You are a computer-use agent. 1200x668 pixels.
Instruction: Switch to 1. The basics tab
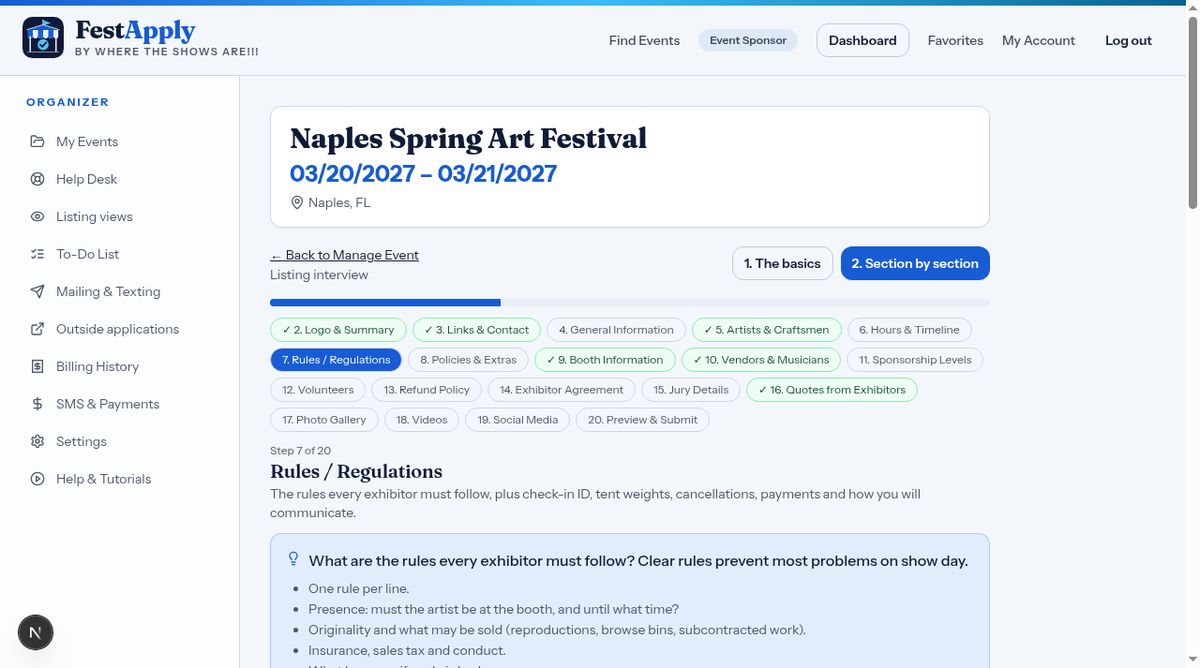[782, 264]
